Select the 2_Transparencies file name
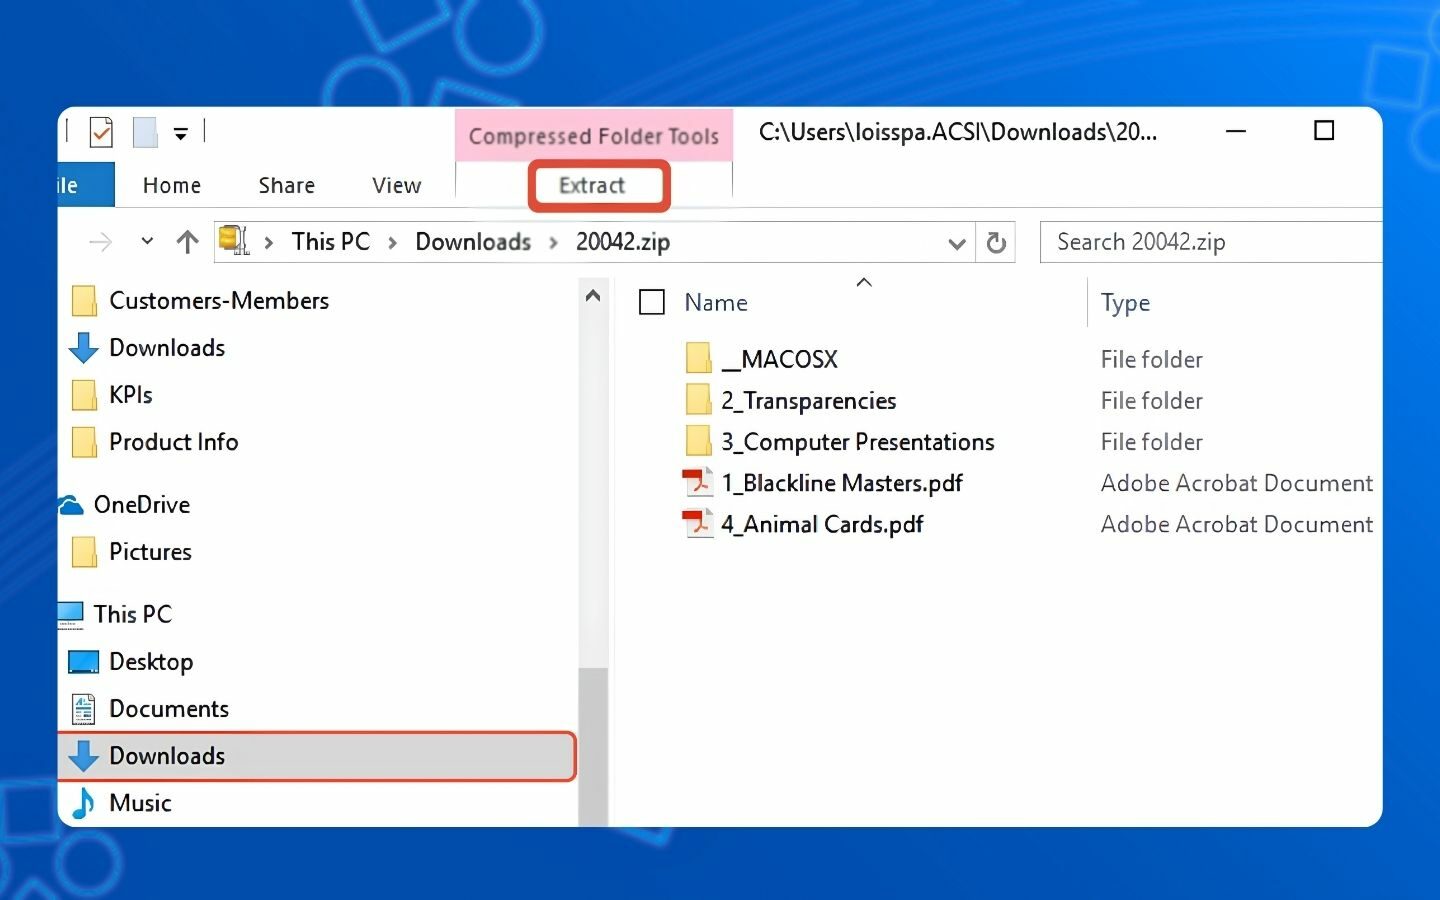 point(809,401)
